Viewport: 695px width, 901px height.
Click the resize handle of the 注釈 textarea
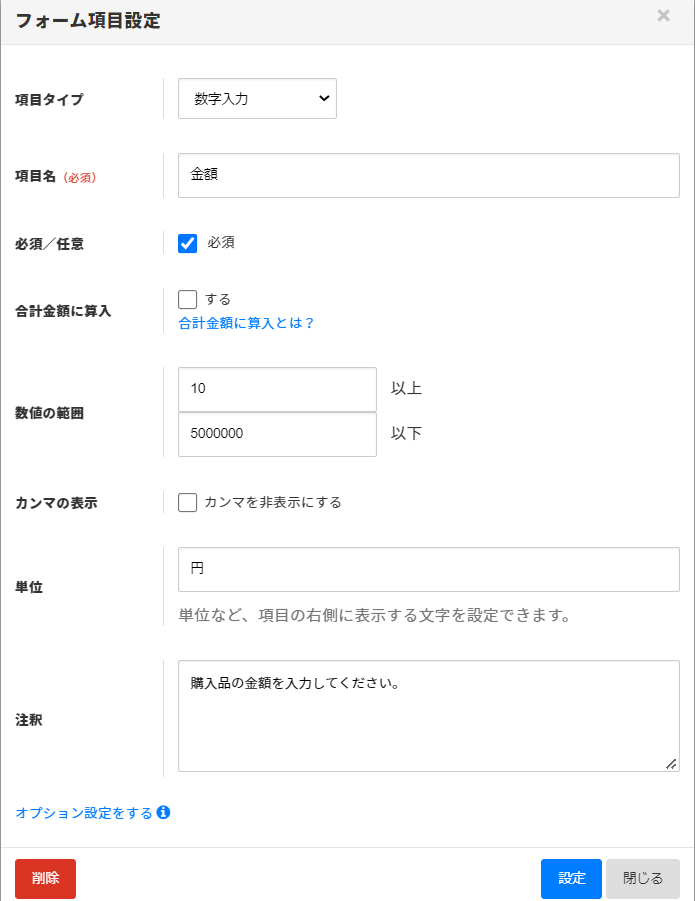point(671,763)
